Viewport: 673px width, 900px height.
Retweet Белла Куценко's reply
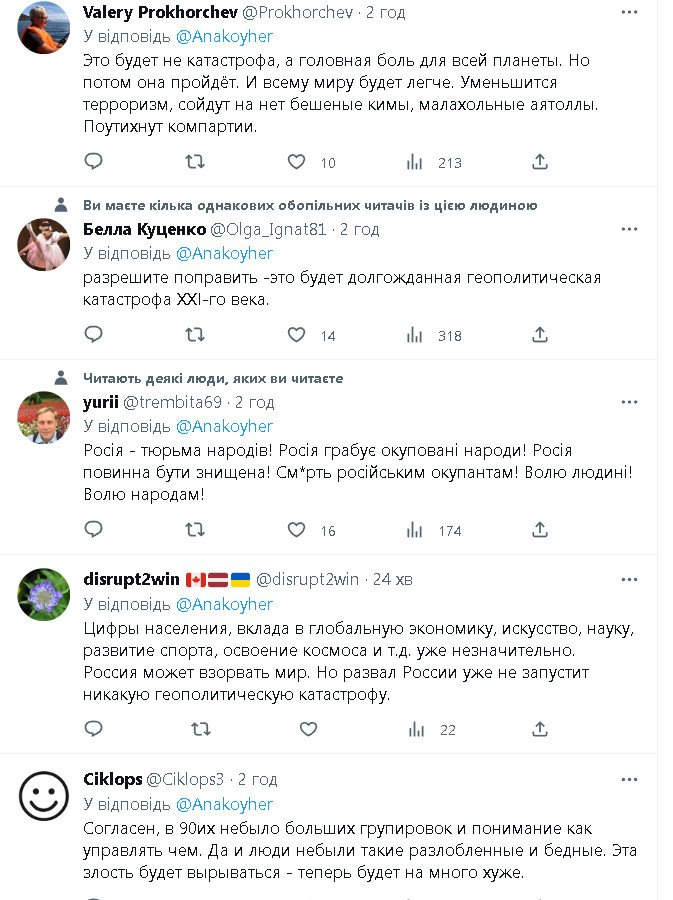tap(195, 335)
